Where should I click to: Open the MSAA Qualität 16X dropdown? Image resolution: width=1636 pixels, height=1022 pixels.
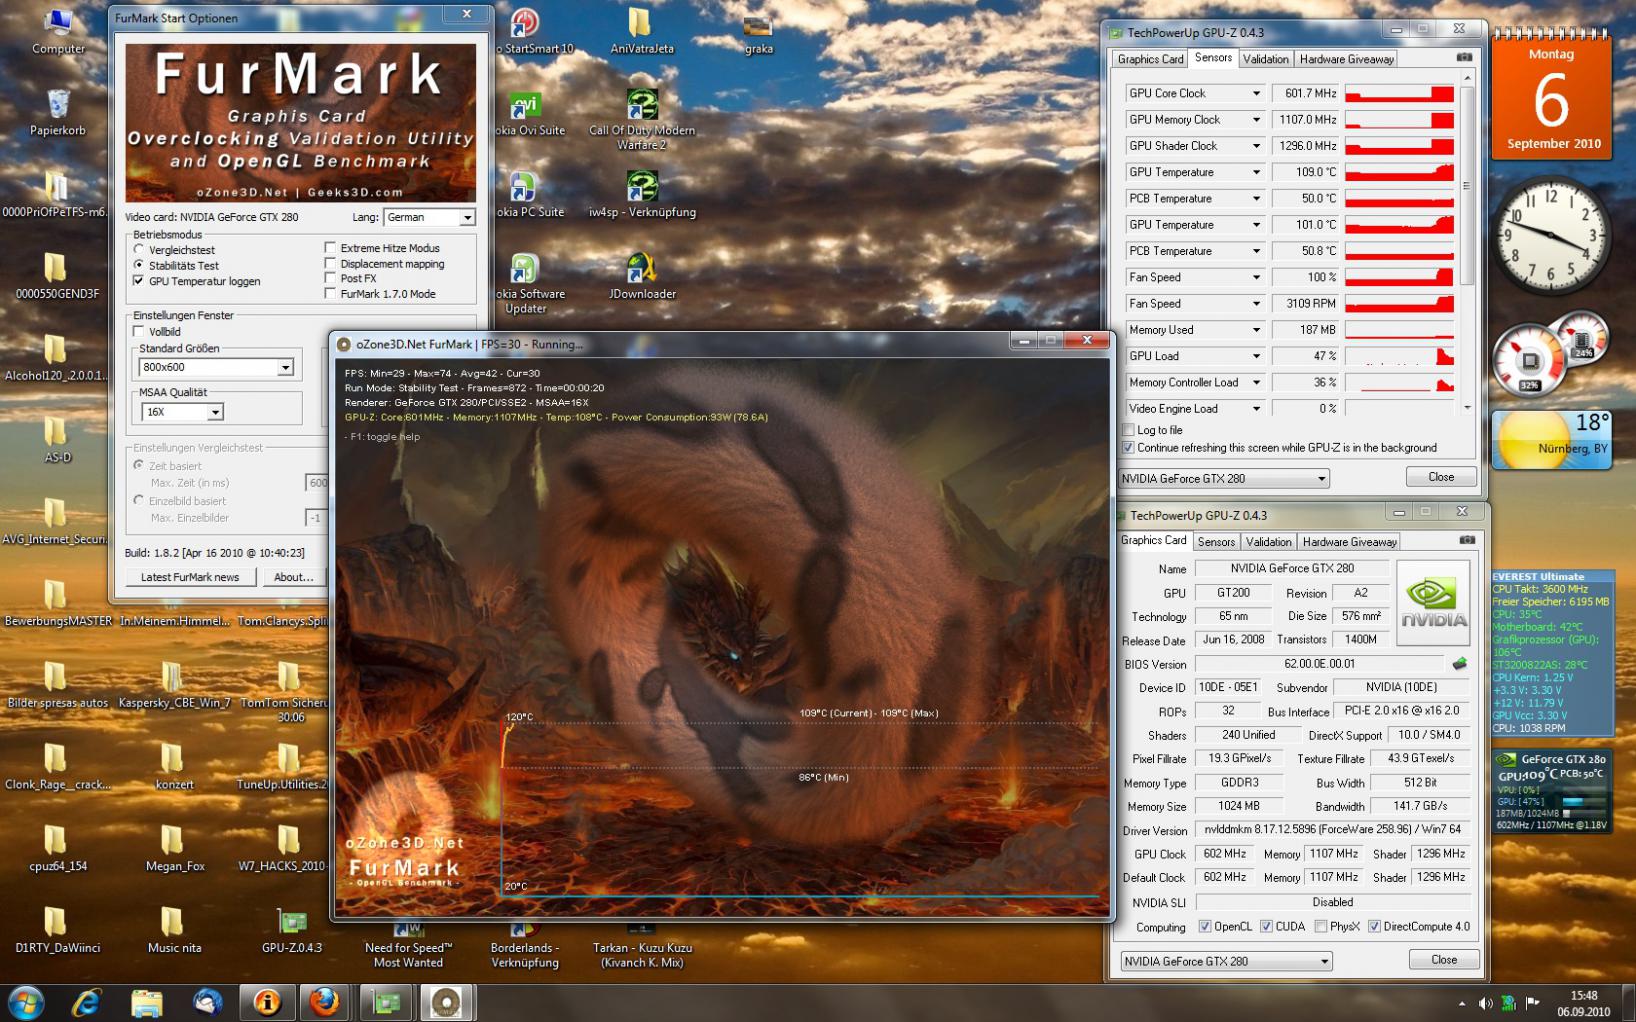(x=181, y=412)
